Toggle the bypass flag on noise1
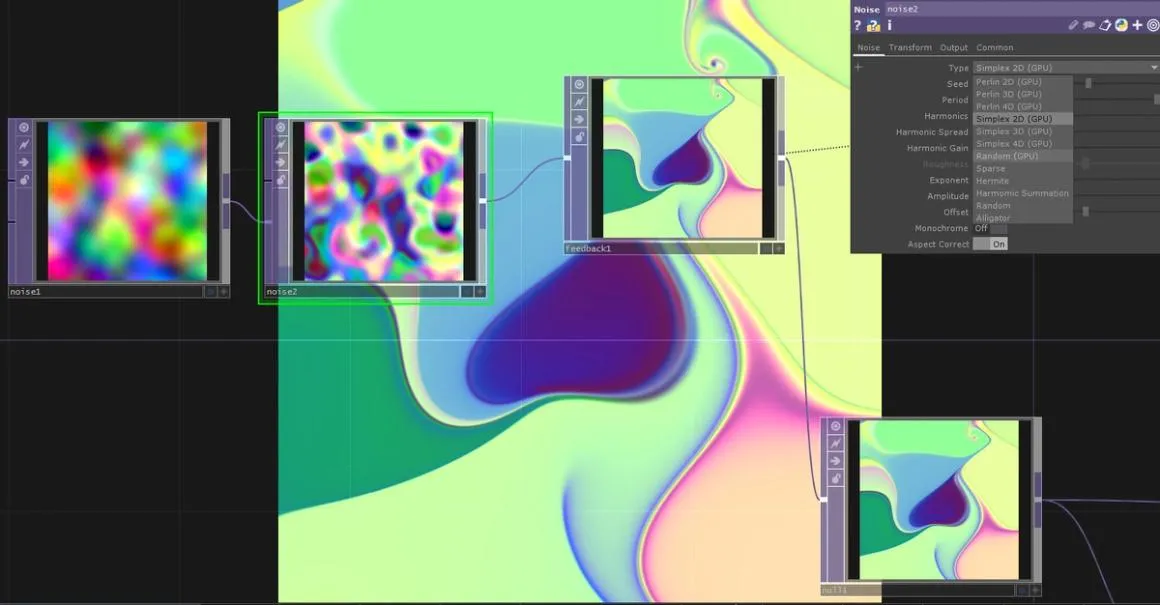This screenshot has width=1160, height=605. point(24,145)
